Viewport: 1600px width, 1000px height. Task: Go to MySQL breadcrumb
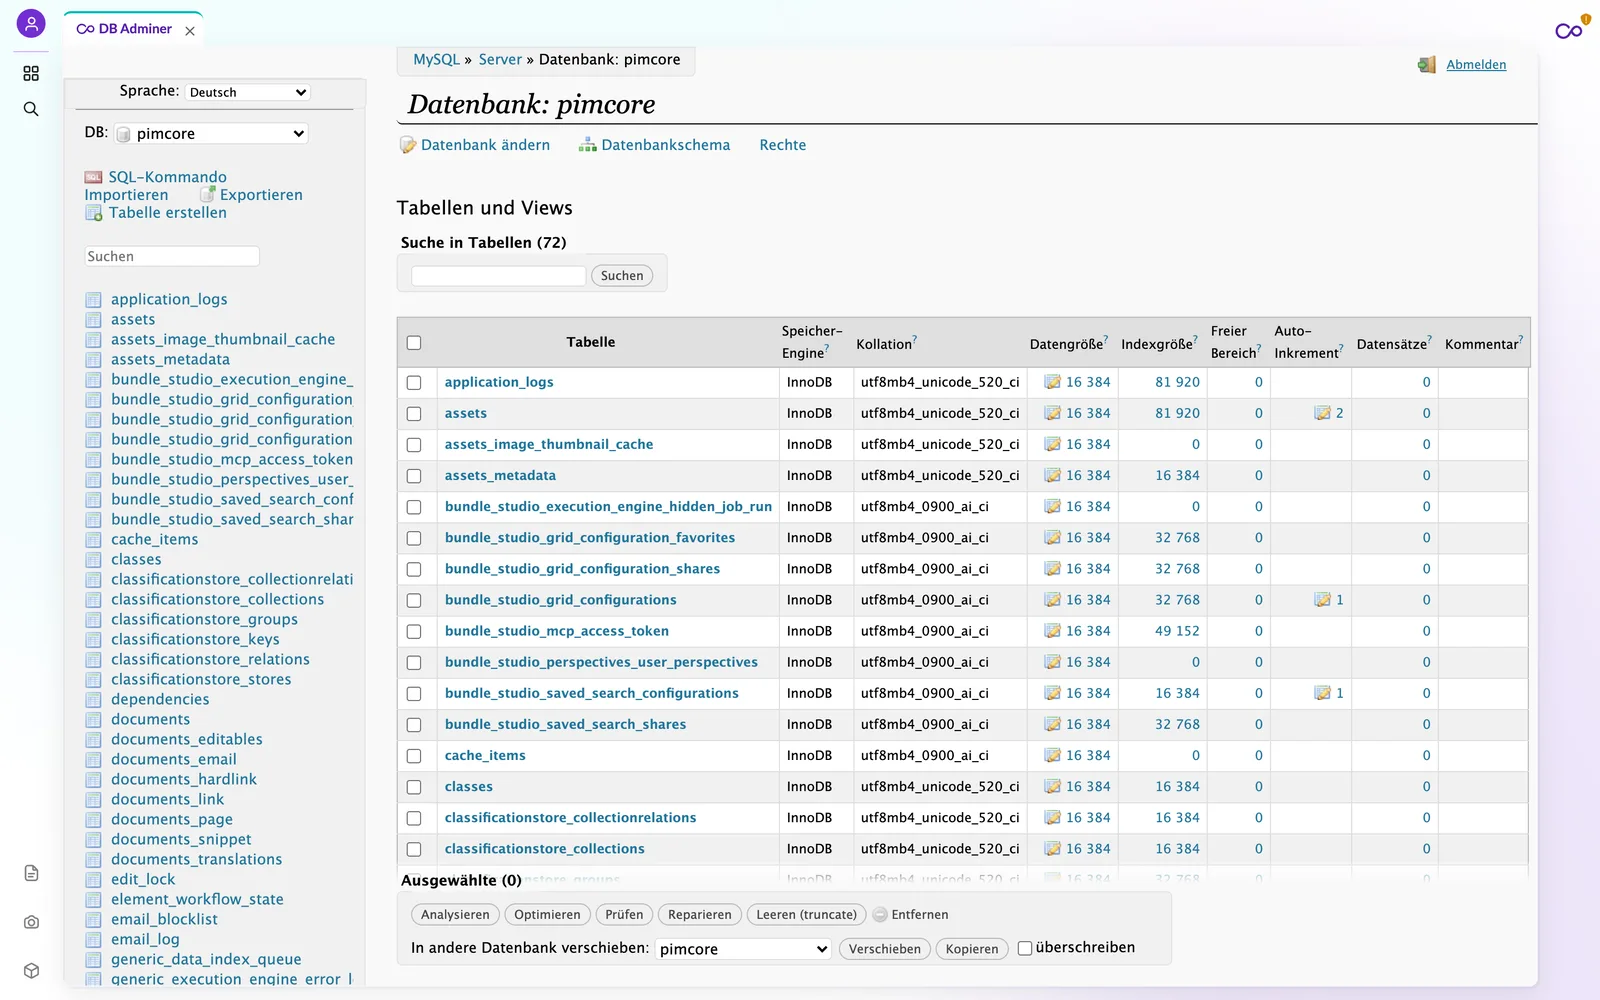[437, 59]
